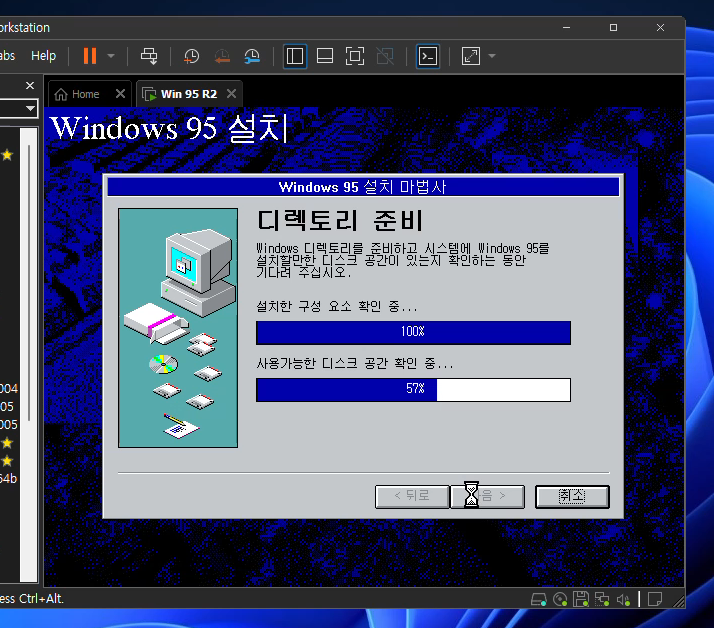The height and width of the screenshot is (628, 714).
Task: Toggle the thumbnail bar view icon
Action: 325,56
